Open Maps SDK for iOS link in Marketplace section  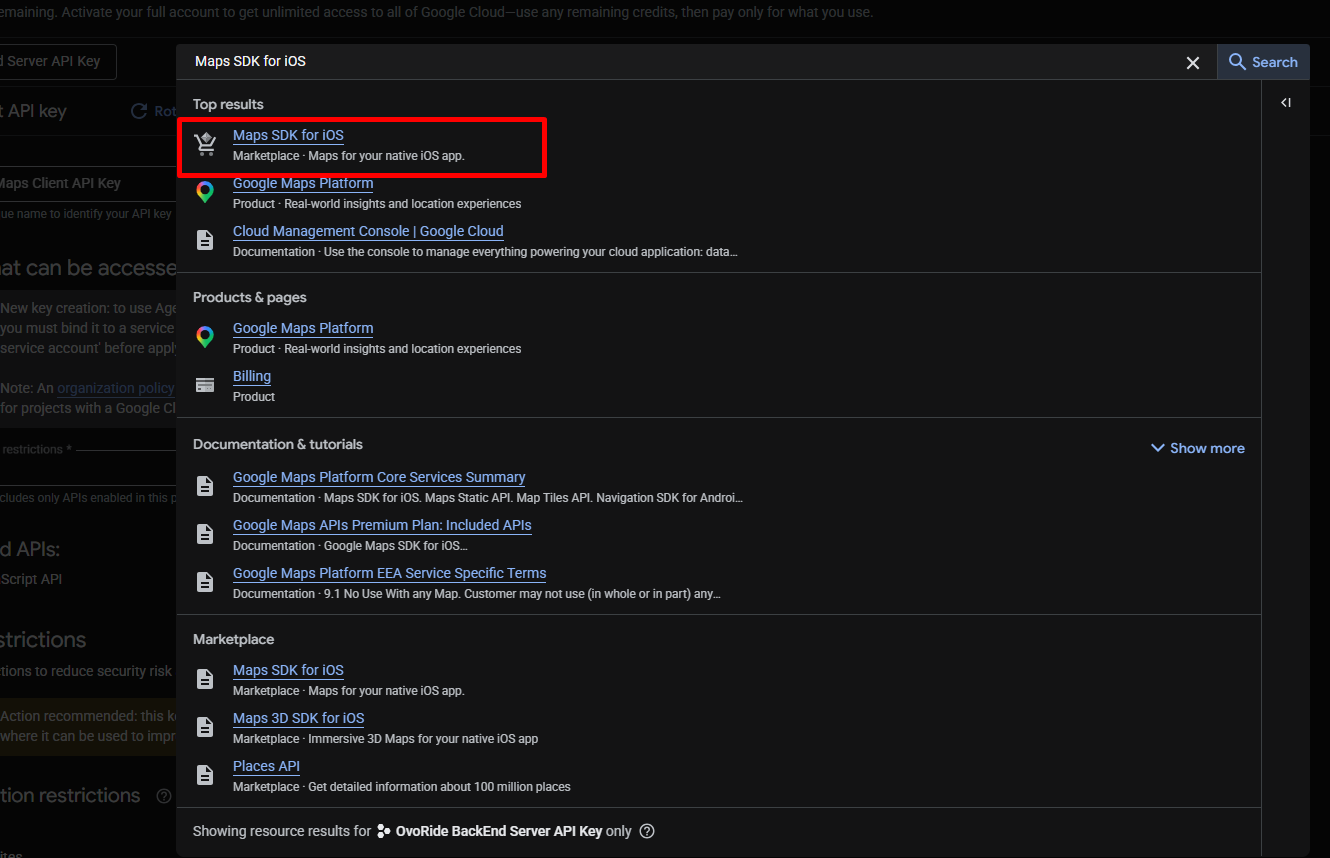click(x=288, y=670)
